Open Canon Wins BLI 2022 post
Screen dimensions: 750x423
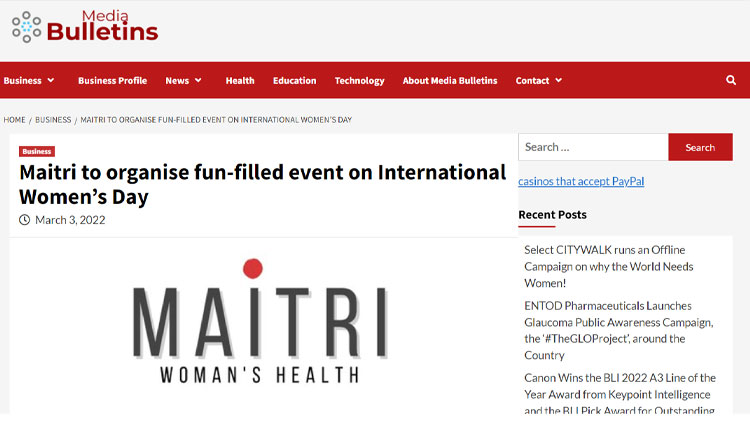(x=620, y=394)
